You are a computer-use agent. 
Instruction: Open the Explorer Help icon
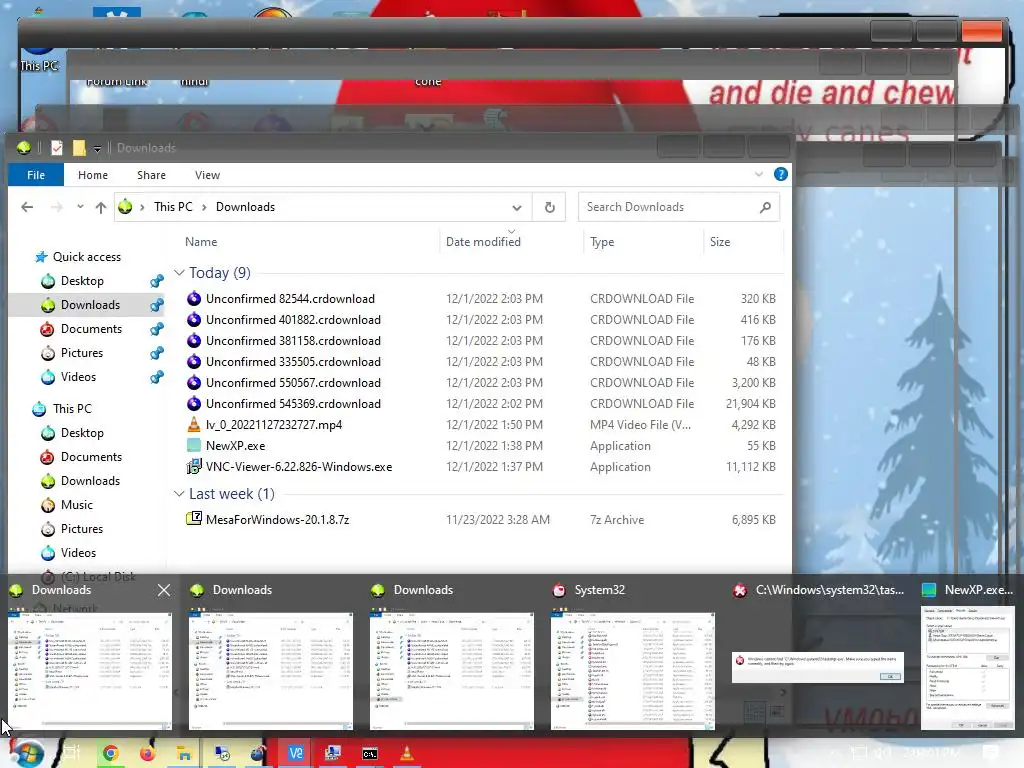tap(780, 174)
